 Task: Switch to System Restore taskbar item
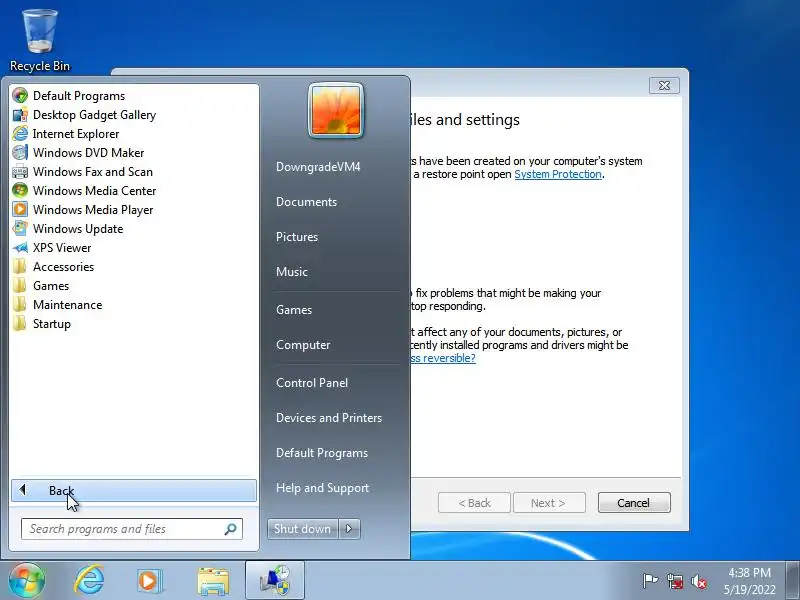tap(275, 580)
